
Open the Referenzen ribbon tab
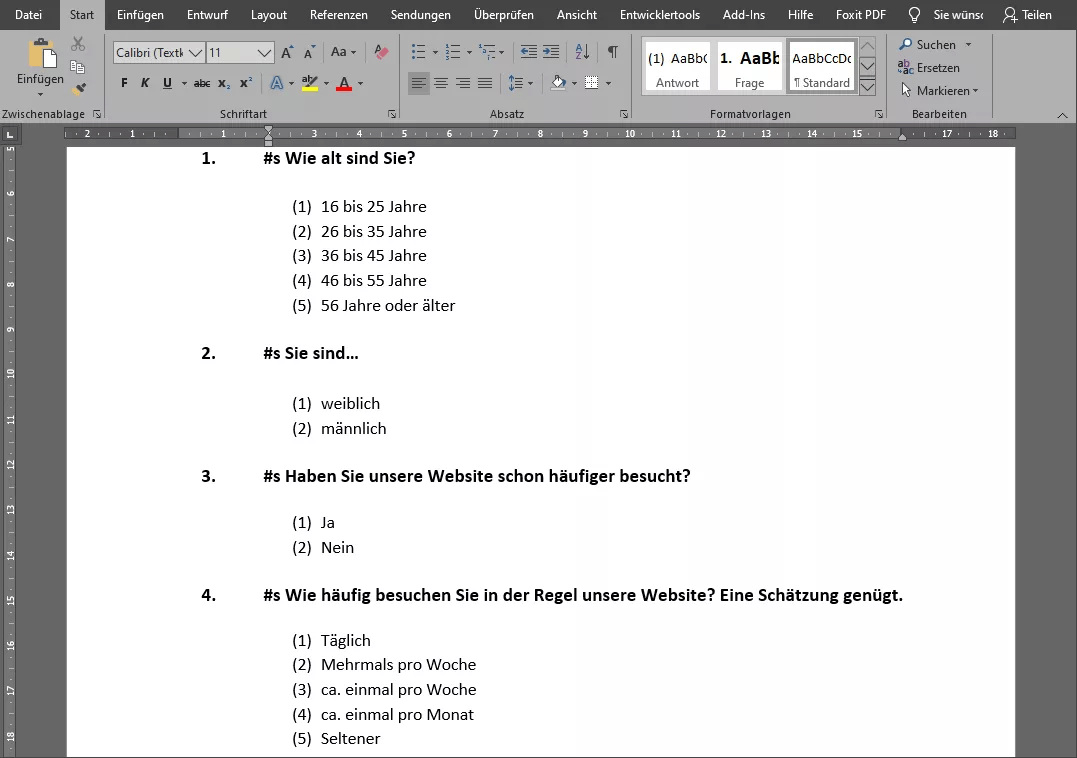point(338,15)
